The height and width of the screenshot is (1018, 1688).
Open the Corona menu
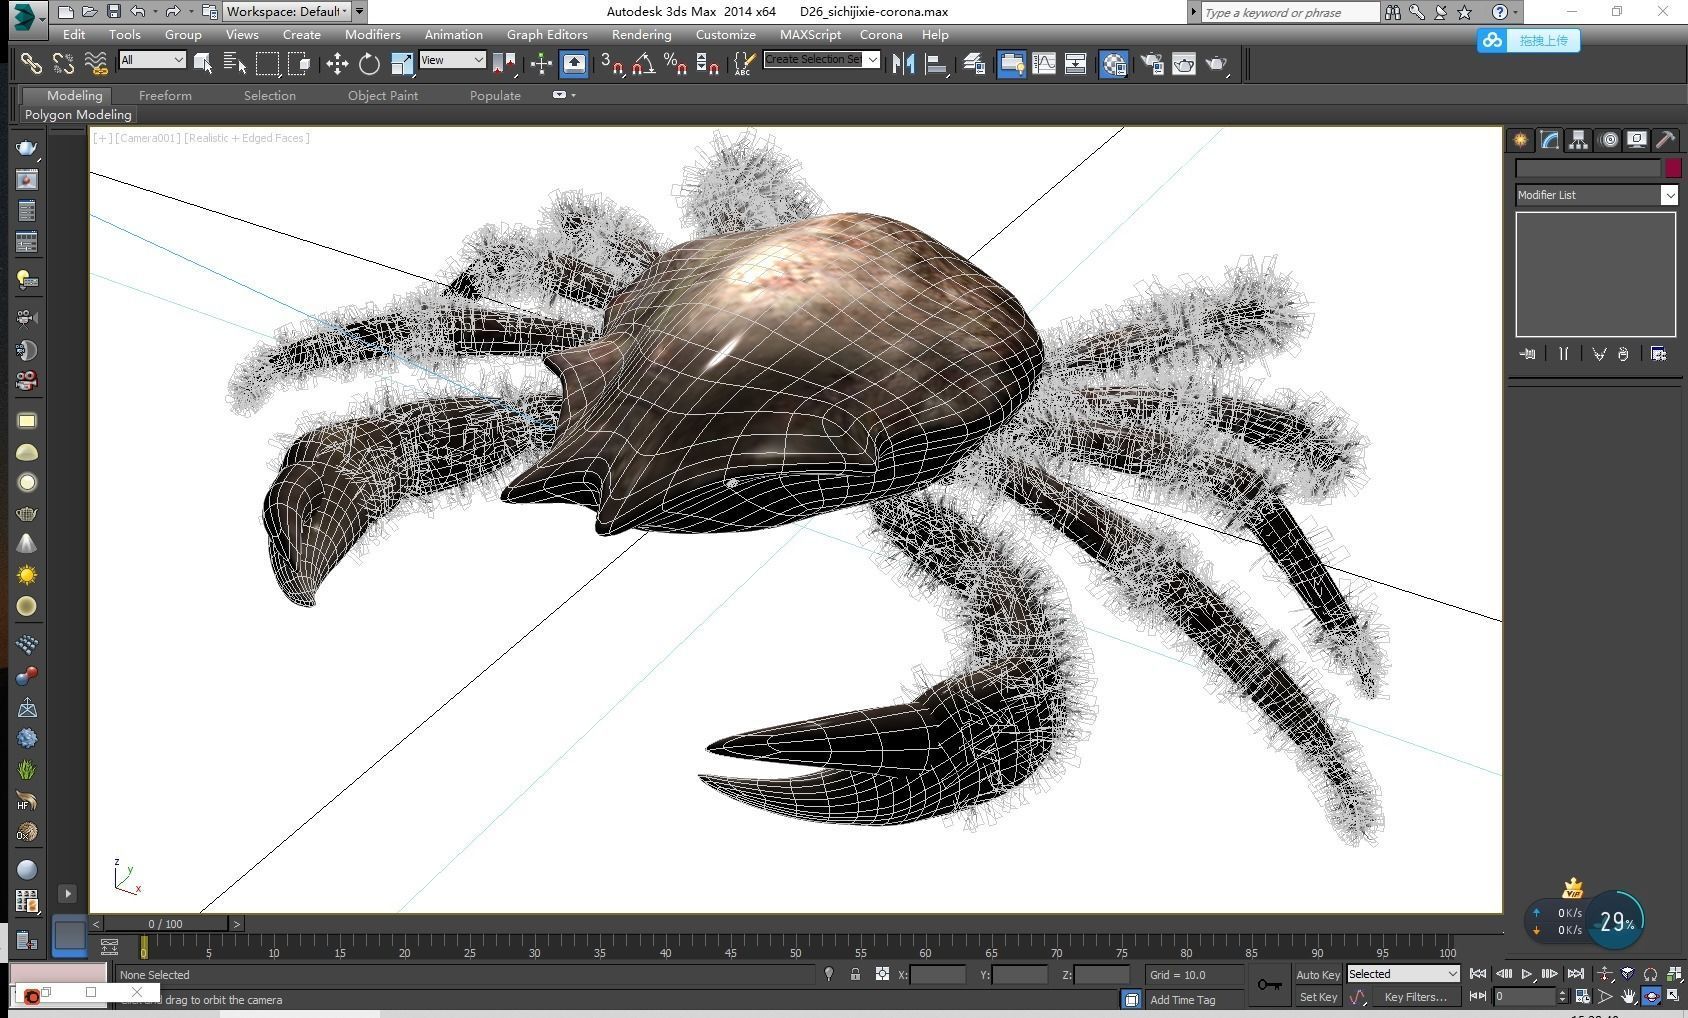881,34
